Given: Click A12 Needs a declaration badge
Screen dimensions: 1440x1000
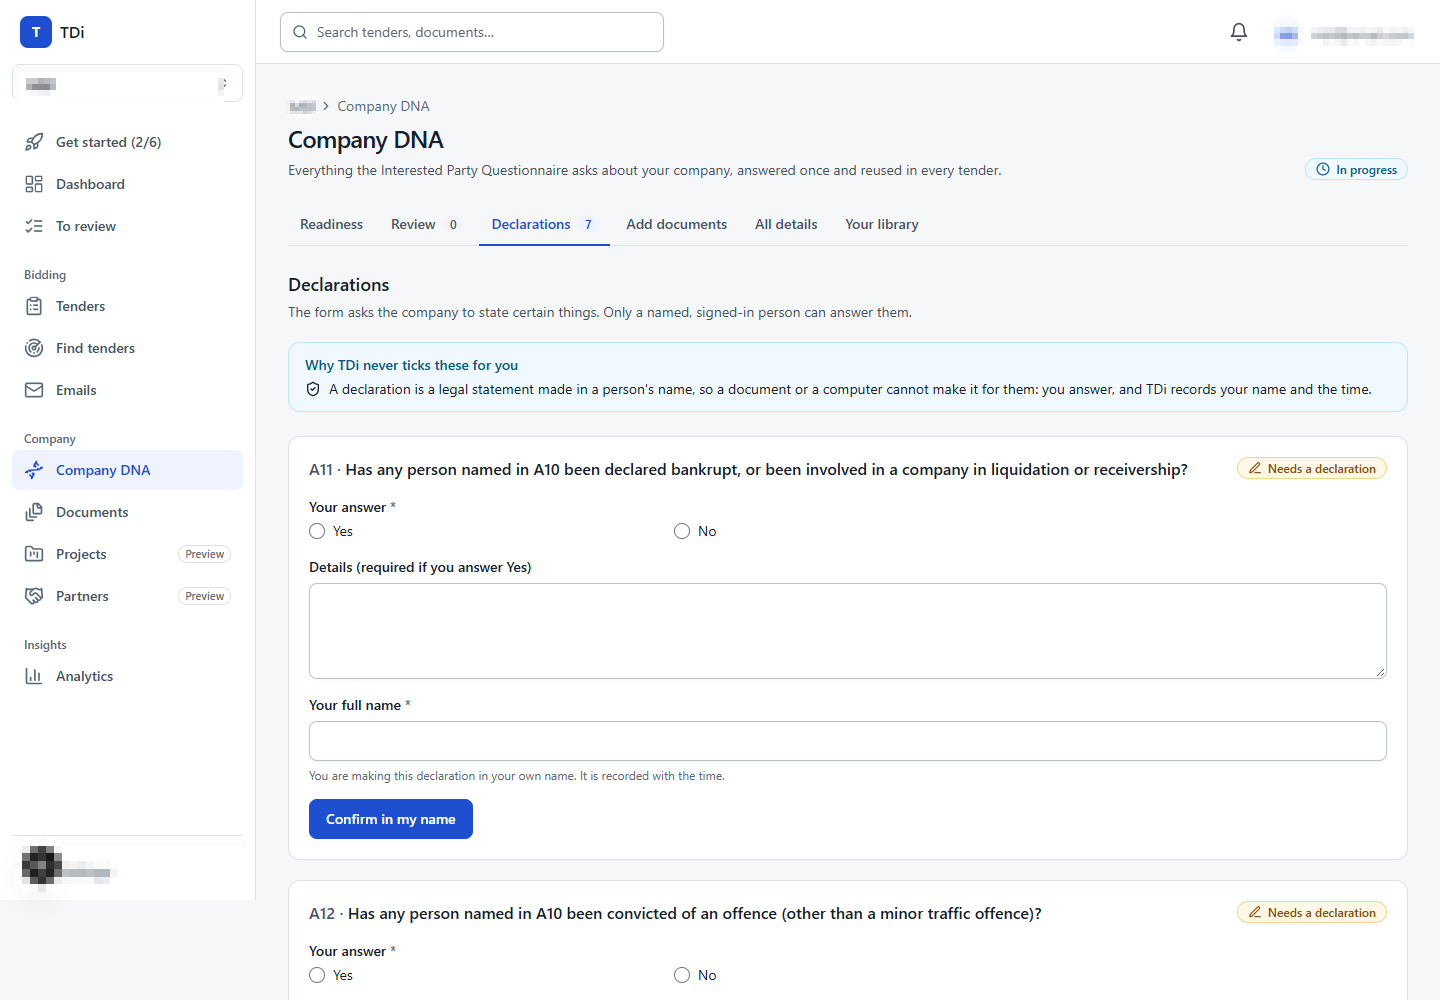Looking at the screenshot, I should 1312,913.
